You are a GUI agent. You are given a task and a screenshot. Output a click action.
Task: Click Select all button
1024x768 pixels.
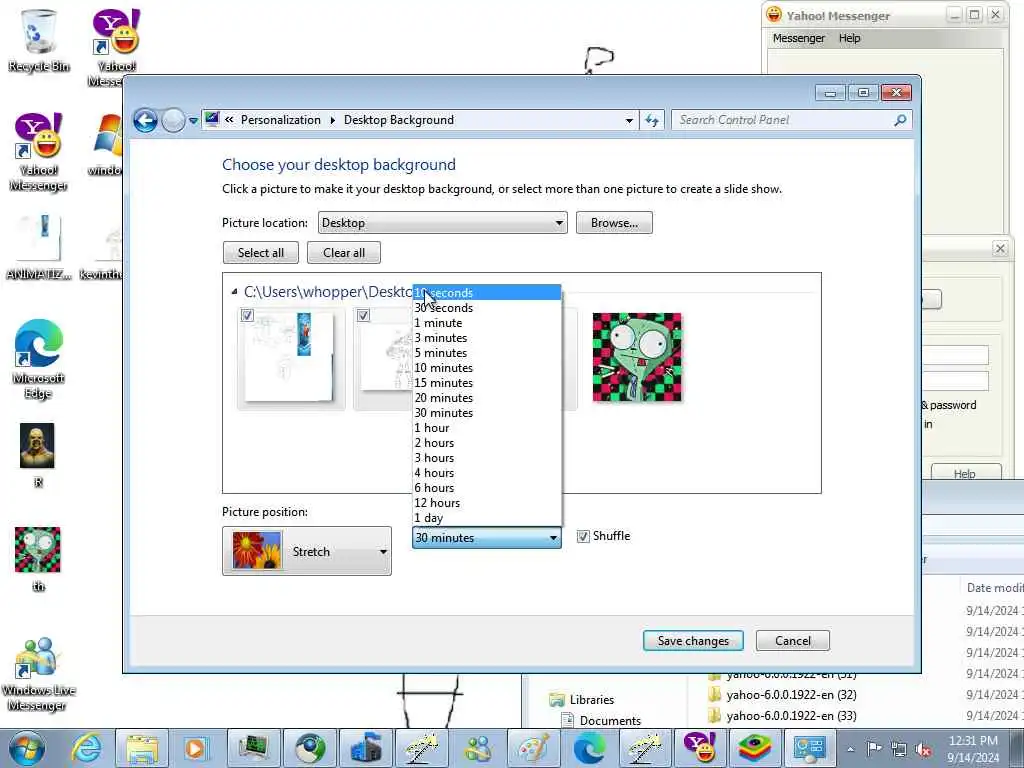(x=261, y=253)
